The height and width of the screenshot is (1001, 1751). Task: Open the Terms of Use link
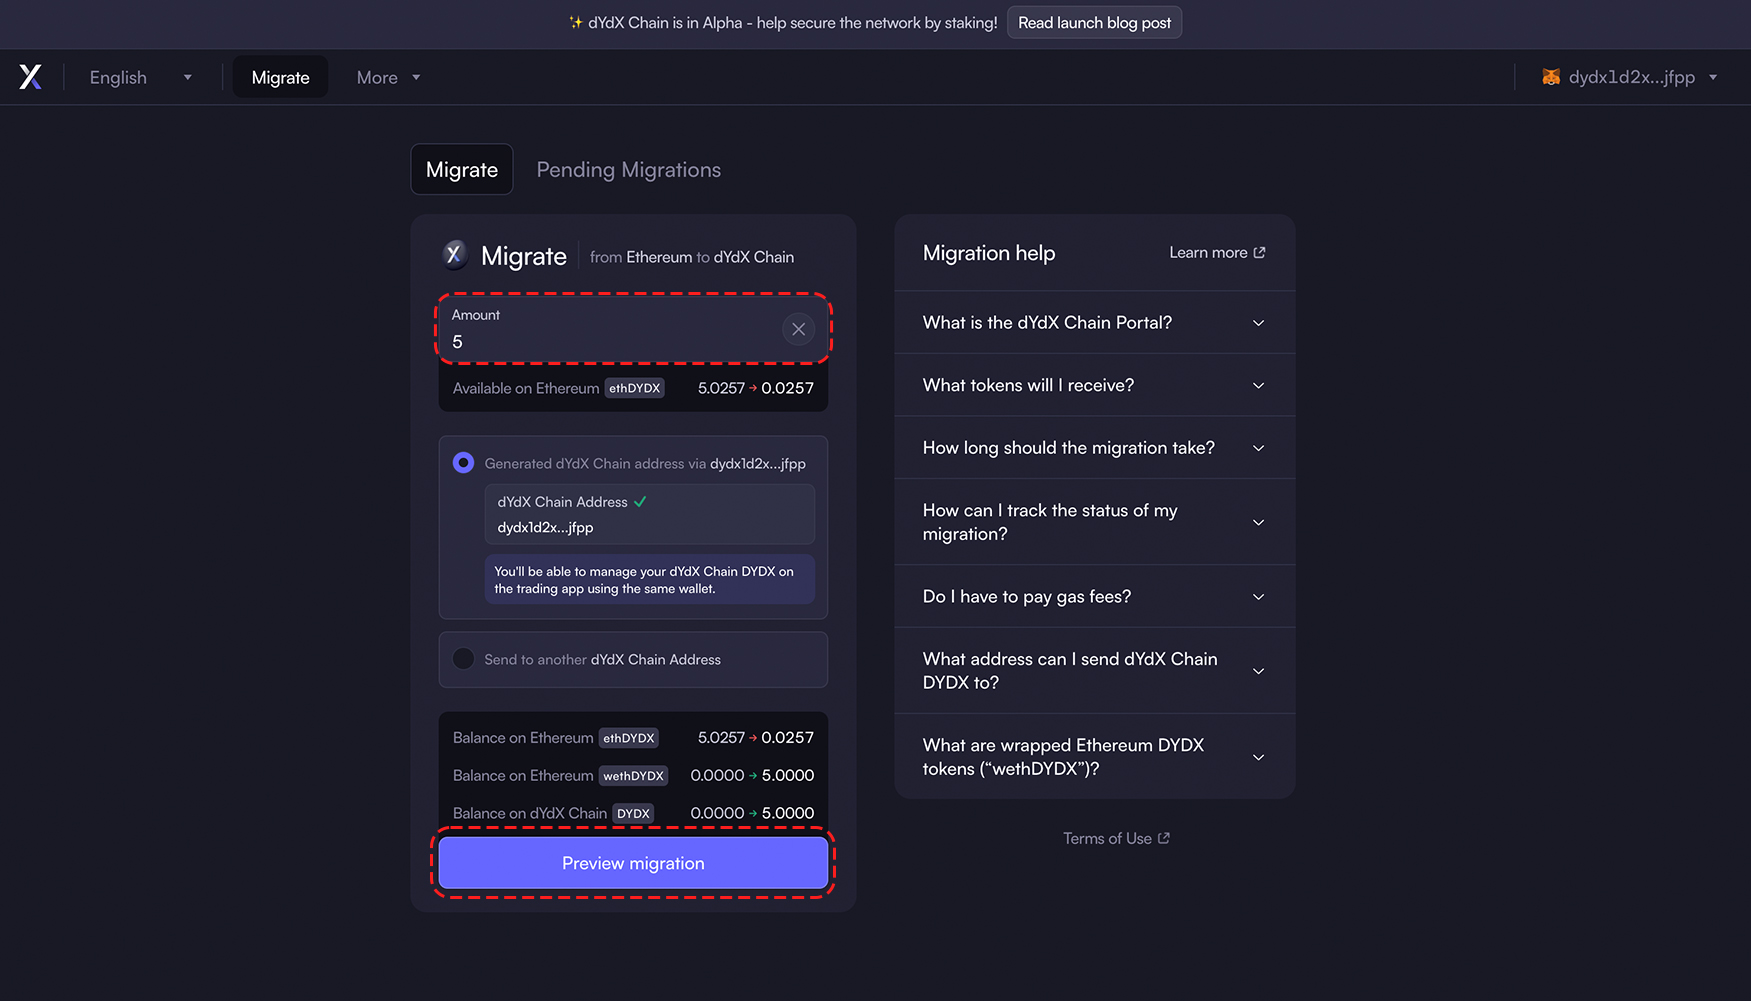(x=1116, y=838)
